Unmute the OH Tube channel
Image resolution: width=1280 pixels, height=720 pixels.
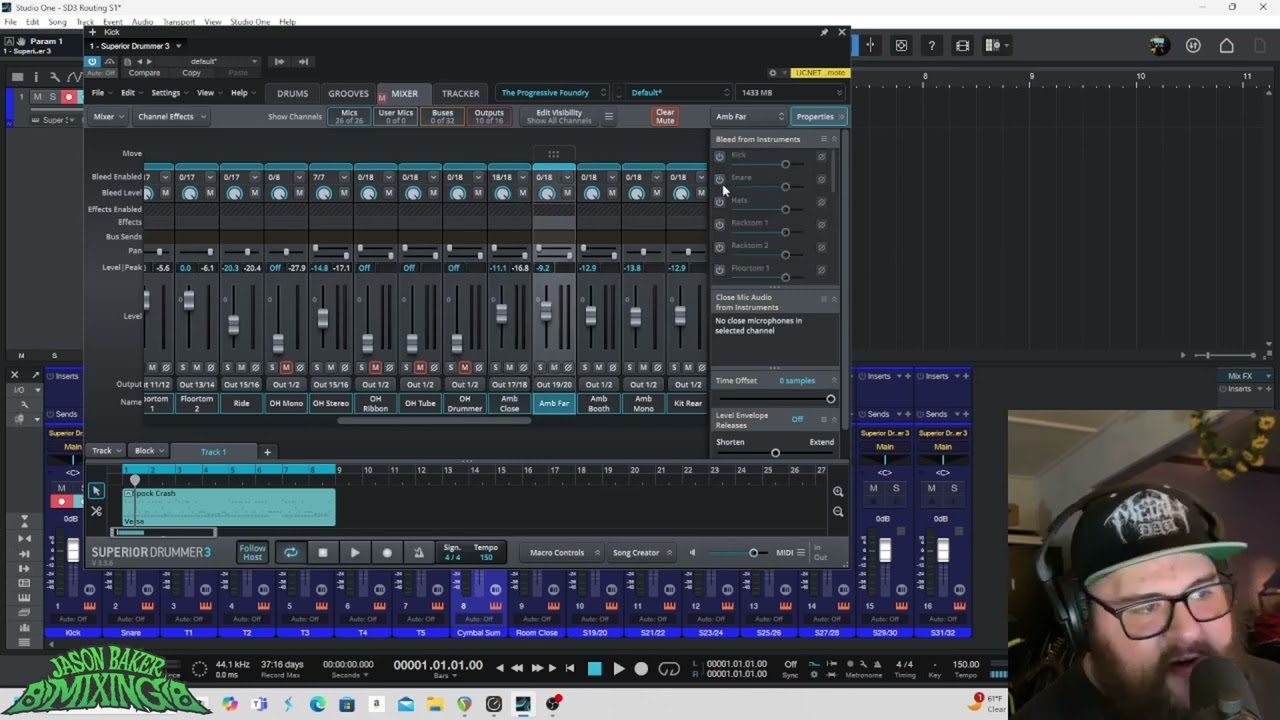click(x=420, y=368)
